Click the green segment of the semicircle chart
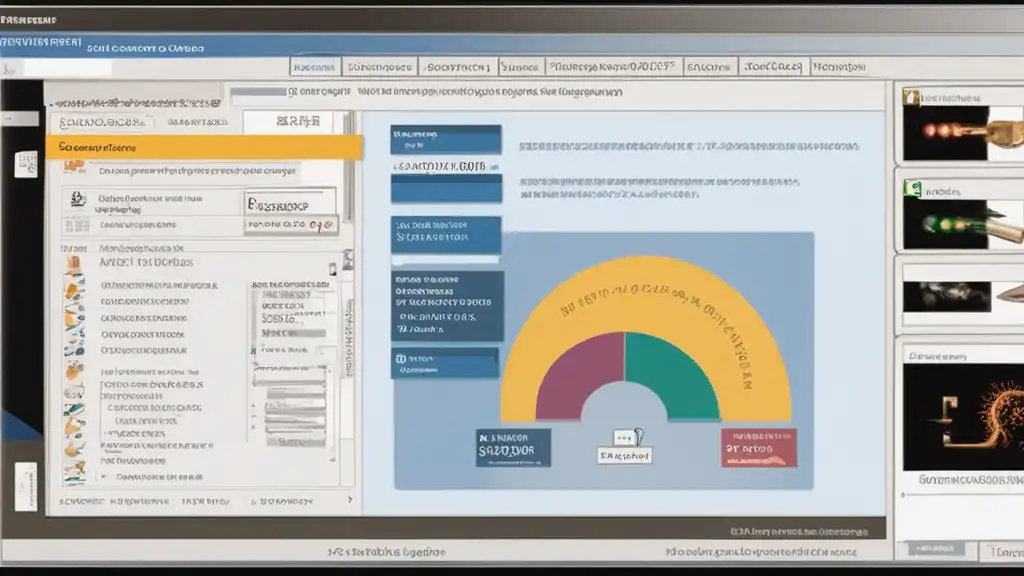This screenshot has height=576, width=1024. click(669, 372)
